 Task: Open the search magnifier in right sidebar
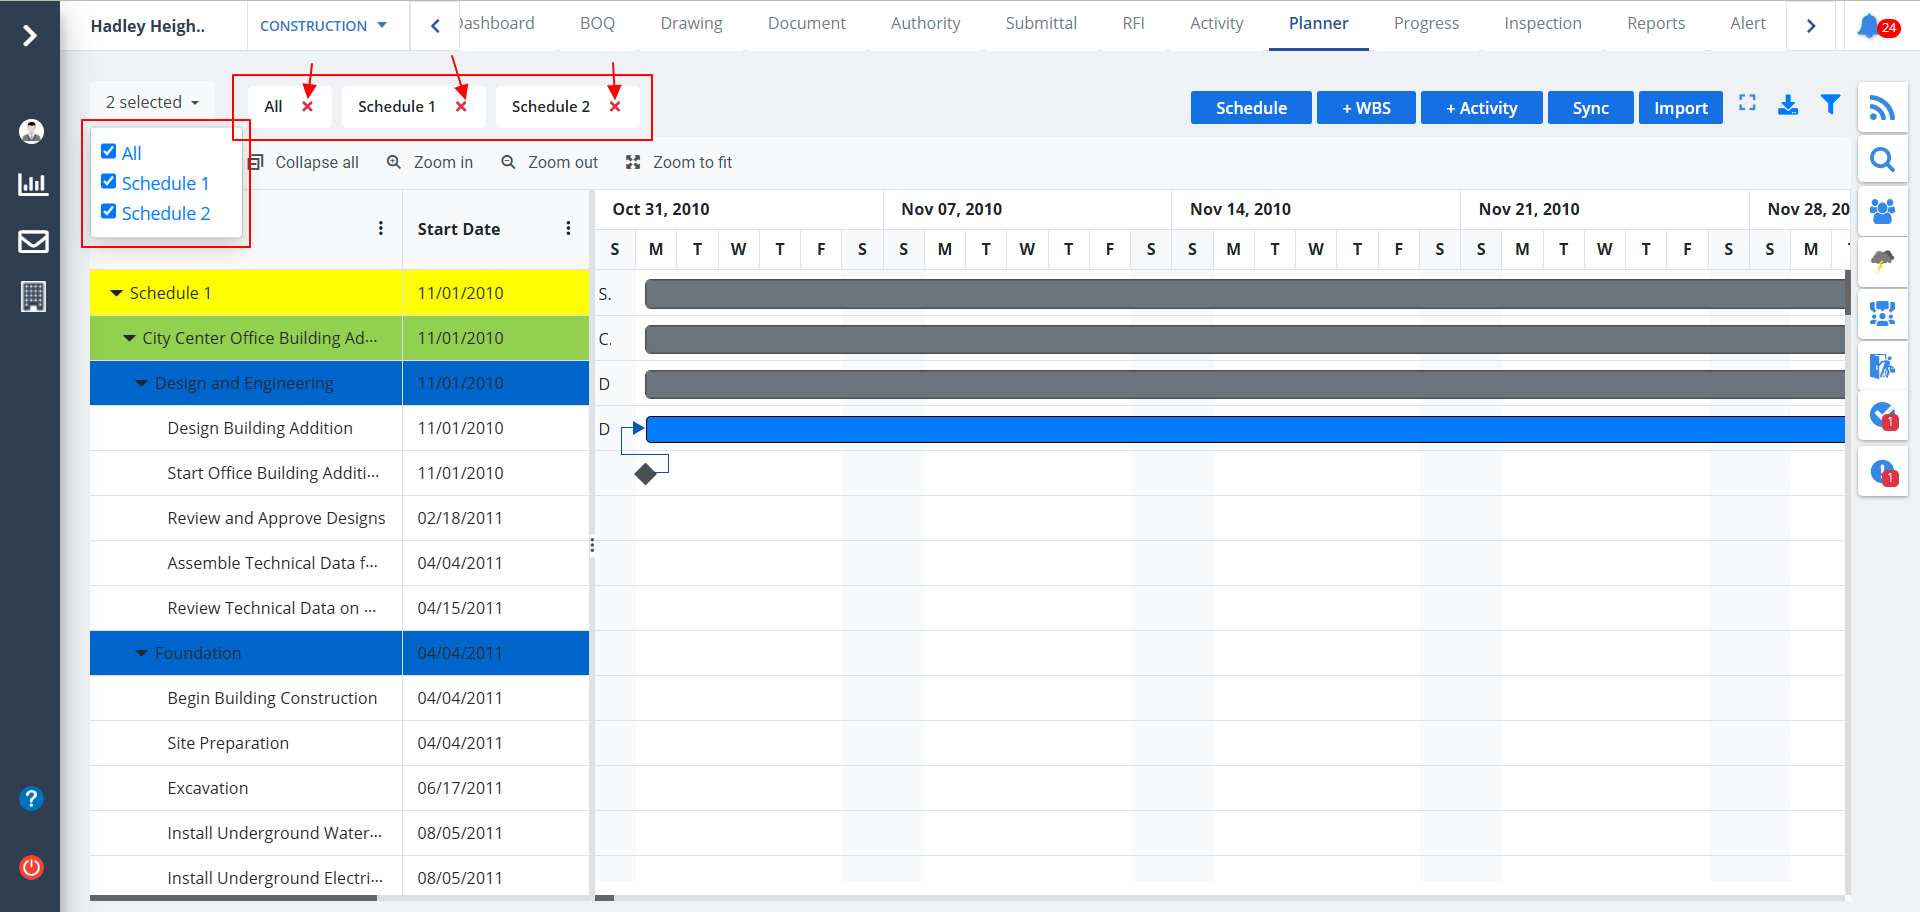click(x=1882, y=160)
